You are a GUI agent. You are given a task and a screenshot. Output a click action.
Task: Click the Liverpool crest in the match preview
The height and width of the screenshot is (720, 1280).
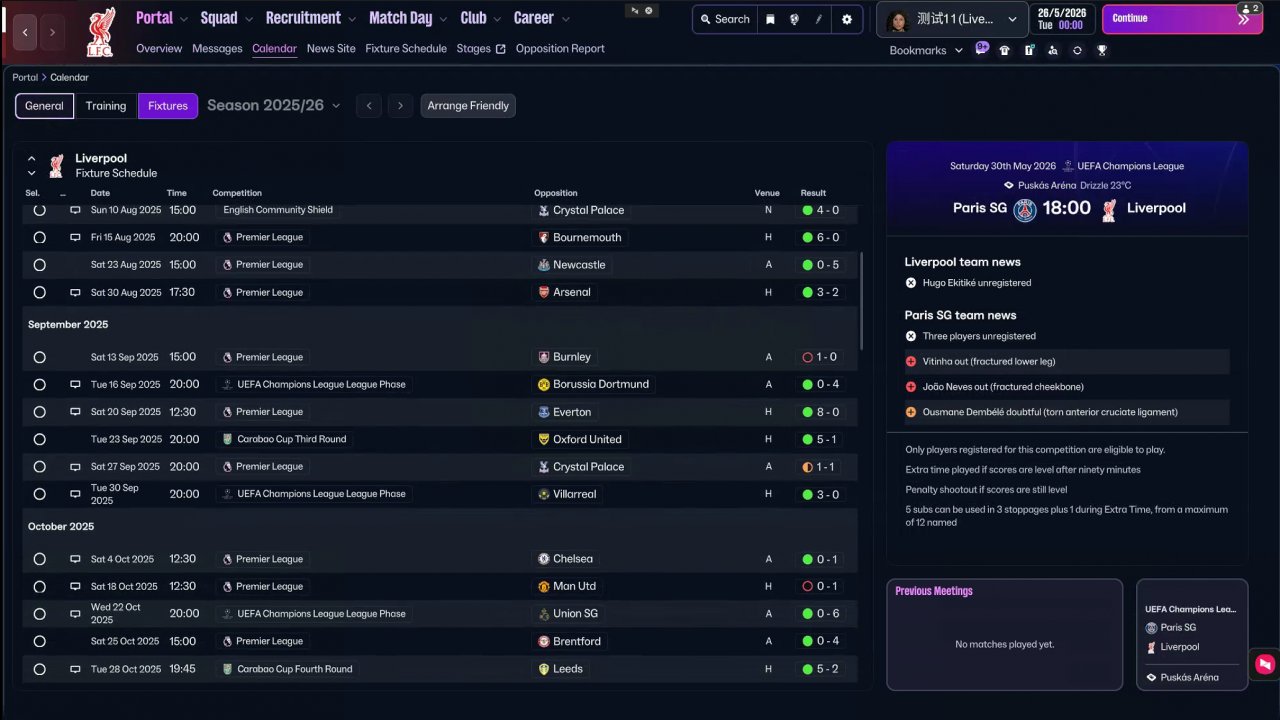[x=1109, y=209]
